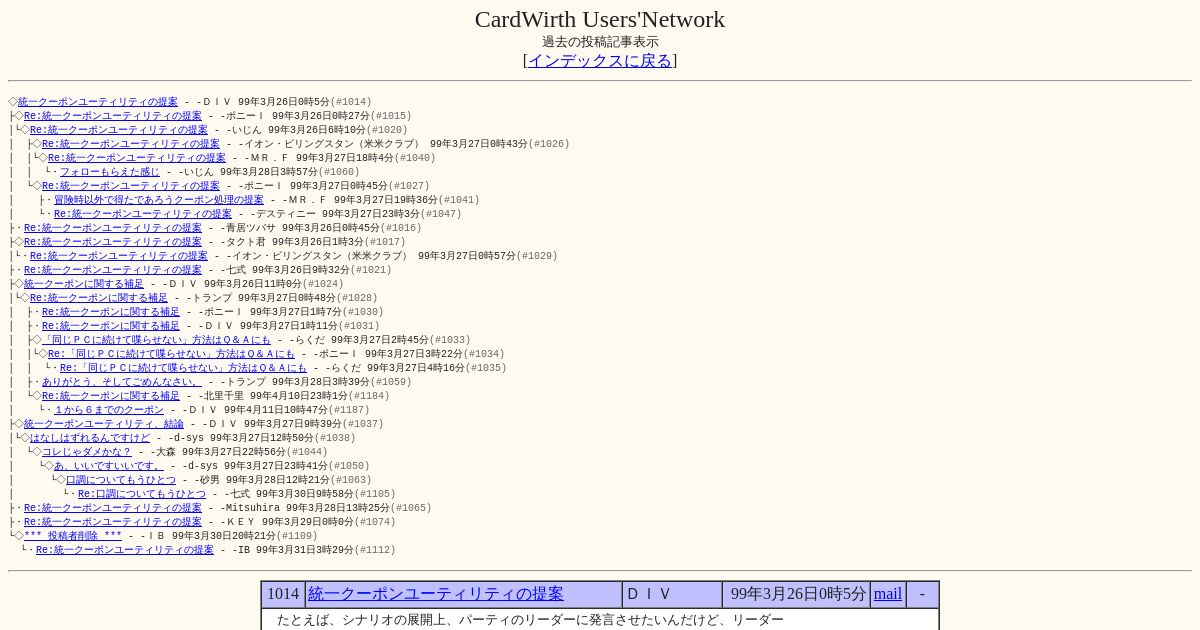The height and width of the screenshot is (630, 1200).
Task: Open reply #1020 by いじん
Action: tap(119, 130)
